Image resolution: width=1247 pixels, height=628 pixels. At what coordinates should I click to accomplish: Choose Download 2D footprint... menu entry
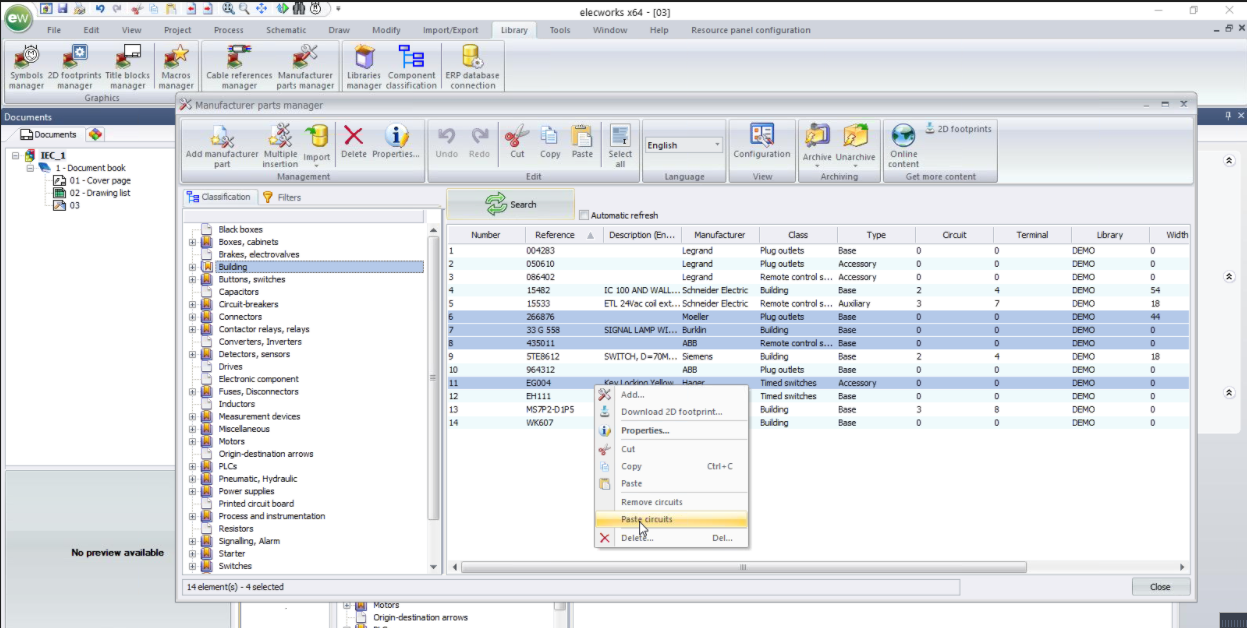pyautogui.click(x=670, y=412)
